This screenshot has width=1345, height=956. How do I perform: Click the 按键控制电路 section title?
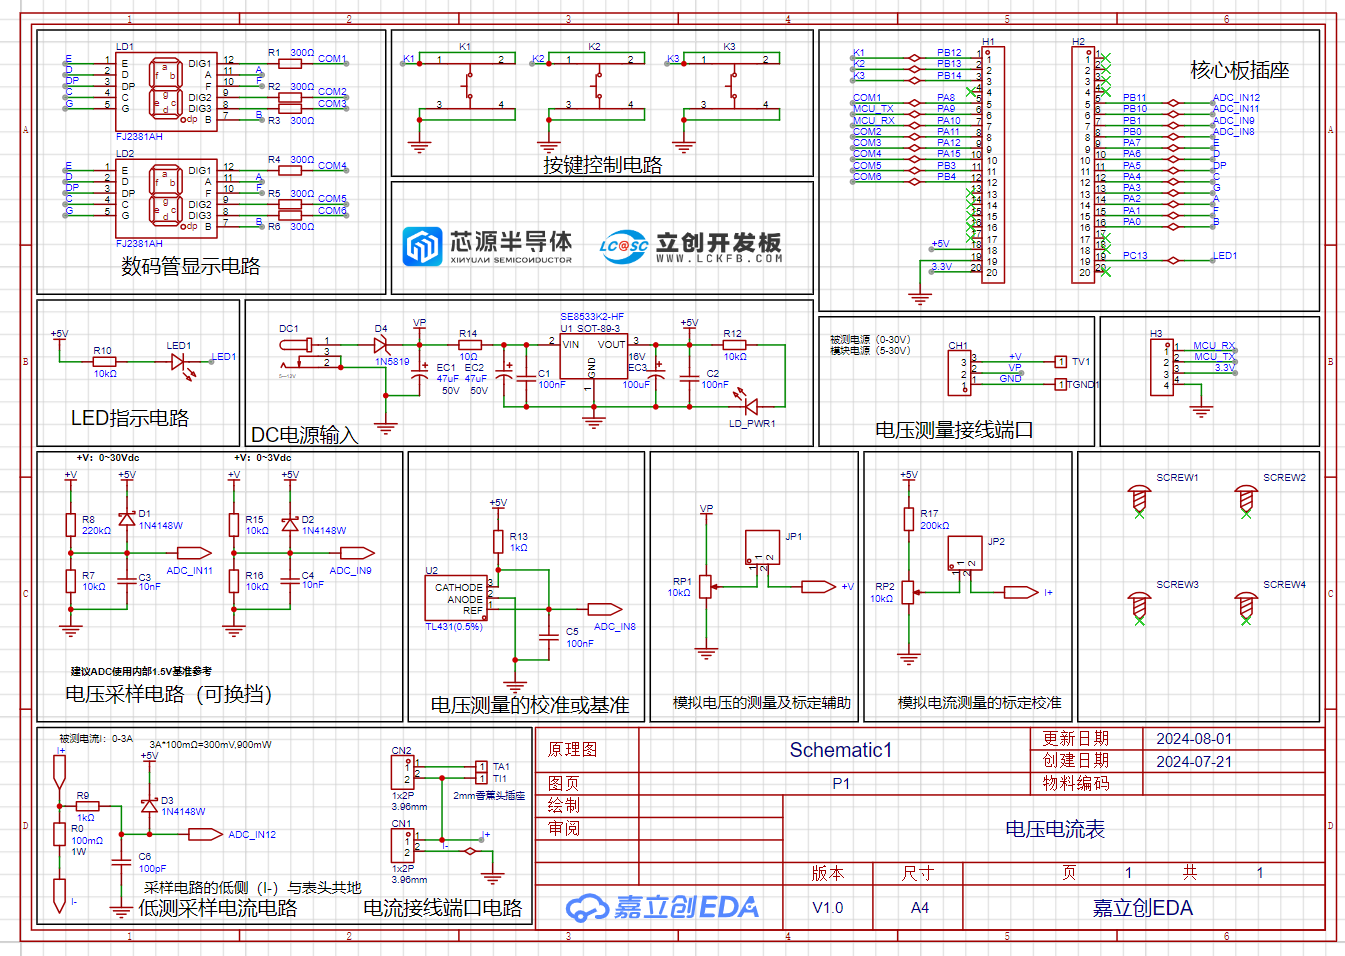pyautogui.click(x=603, y=165)
